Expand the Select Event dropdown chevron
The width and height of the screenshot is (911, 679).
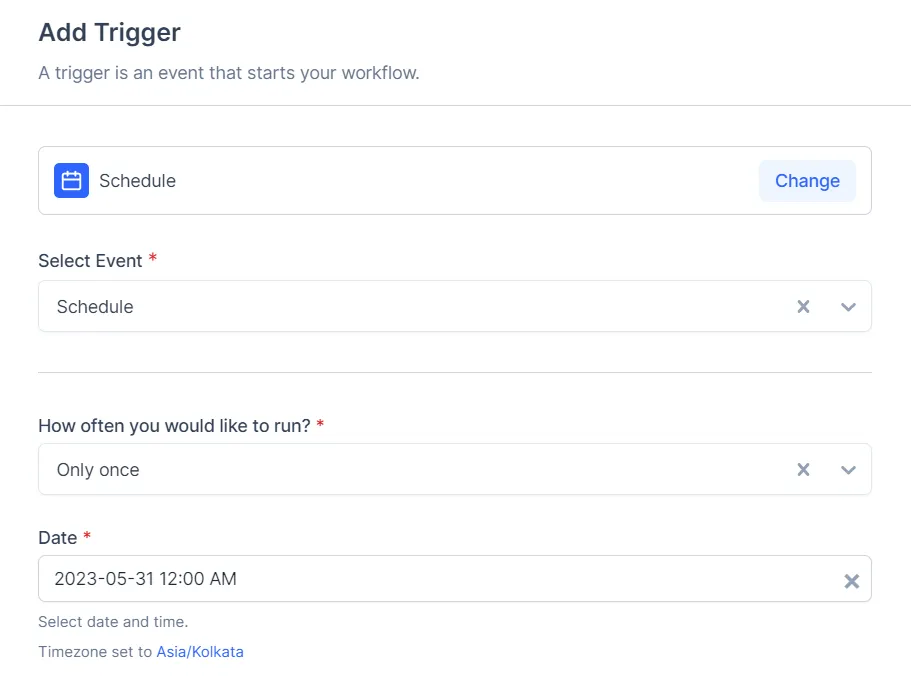pyautogui.click(x=848, y=307)
